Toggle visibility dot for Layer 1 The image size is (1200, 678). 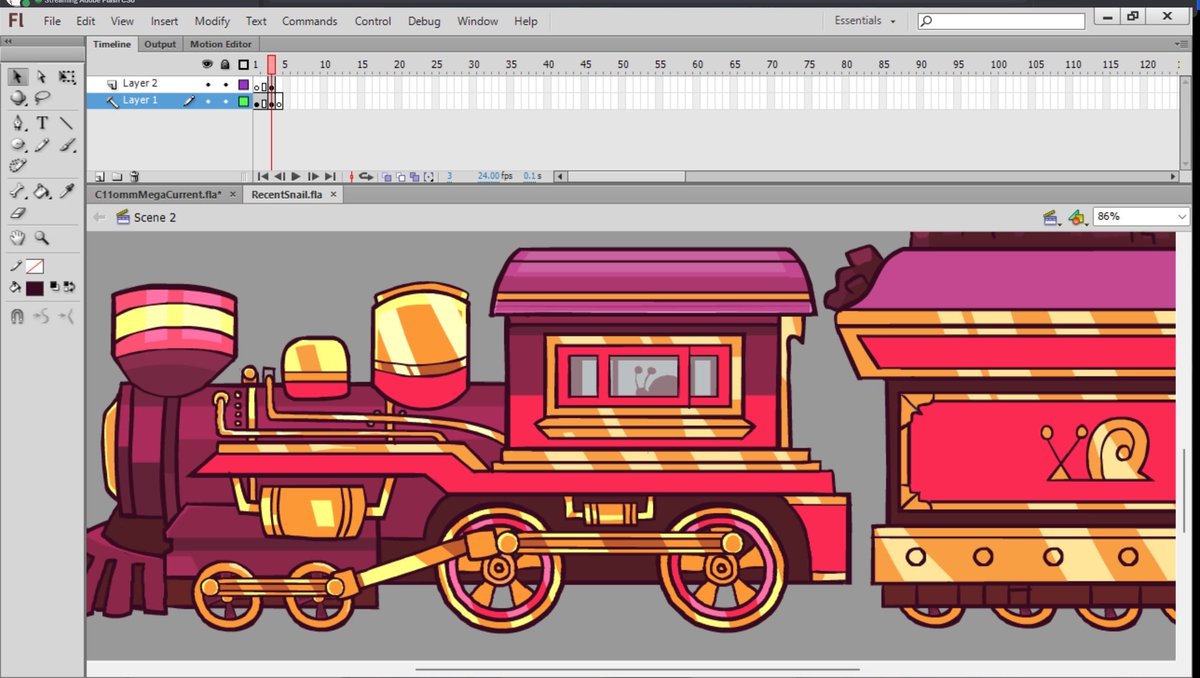[208, 101]
